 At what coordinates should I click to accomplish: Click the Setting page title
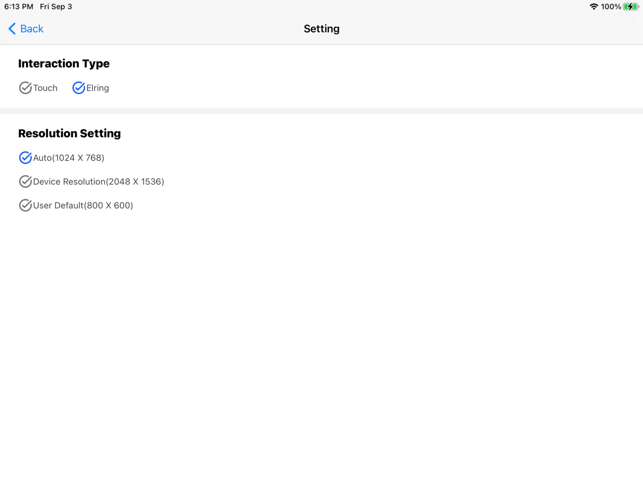[x=322, y=29]
